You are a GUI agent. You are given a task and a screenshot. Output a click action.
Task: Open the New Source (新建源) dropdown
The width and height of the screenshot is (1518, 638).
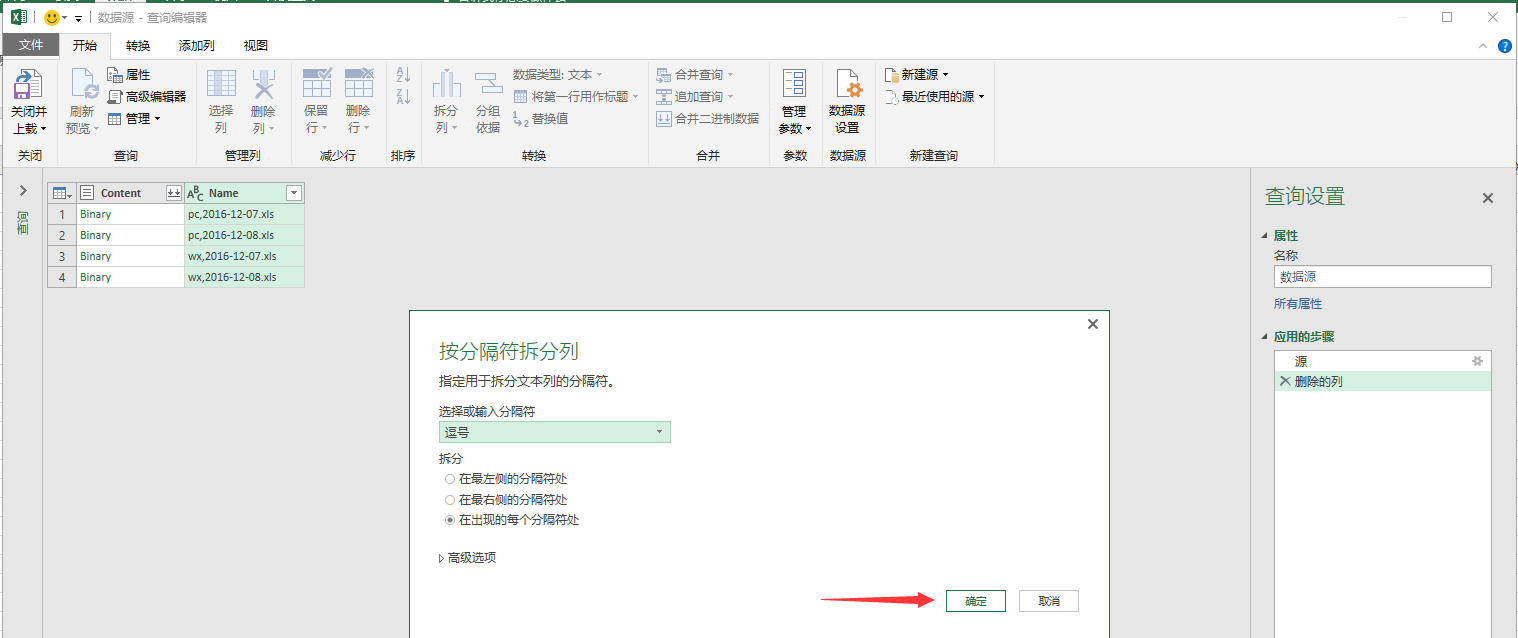917,75
